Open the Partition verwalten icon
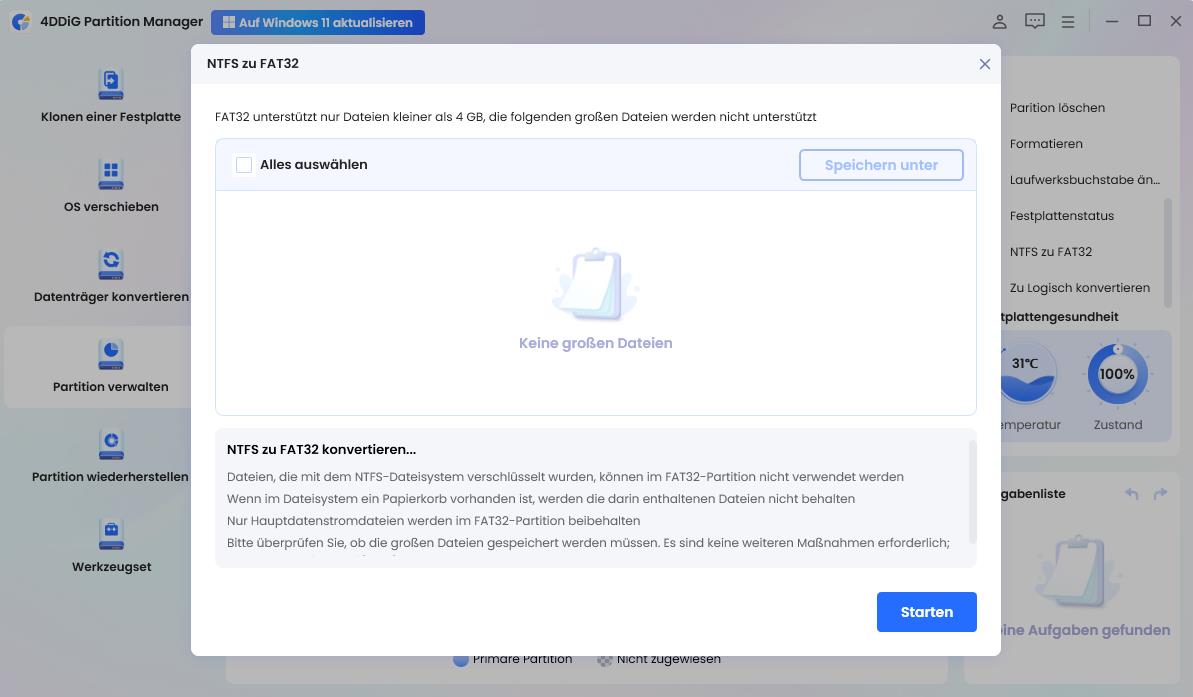Screen dimensions: 1193x697 pos(111,354)
